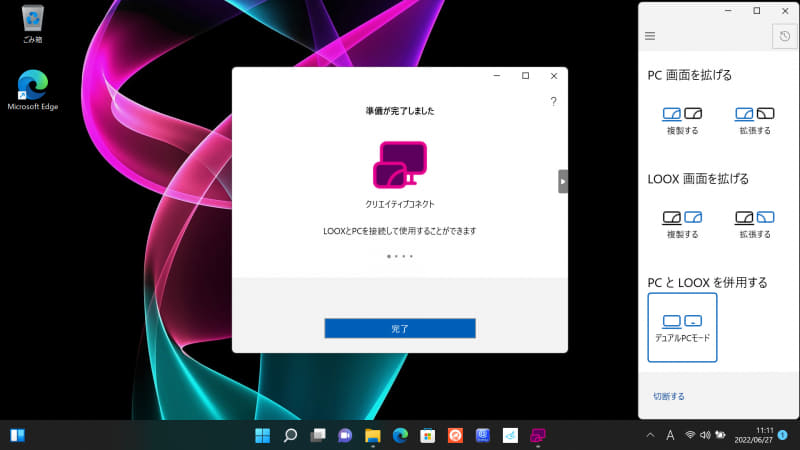Launch Edge from the taskbar
Image resolution: width=800 pixels, height=450 pixels.
(x=401, y=435)
